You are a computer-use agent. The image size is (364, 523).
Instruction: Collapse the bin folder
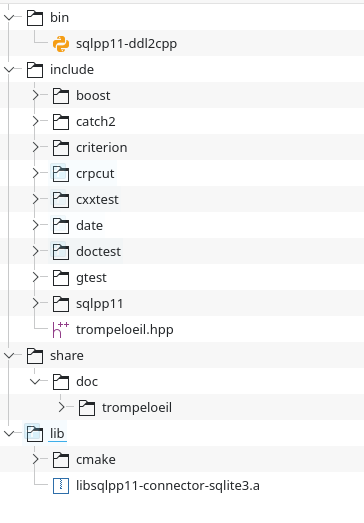(x=9, y=17)
